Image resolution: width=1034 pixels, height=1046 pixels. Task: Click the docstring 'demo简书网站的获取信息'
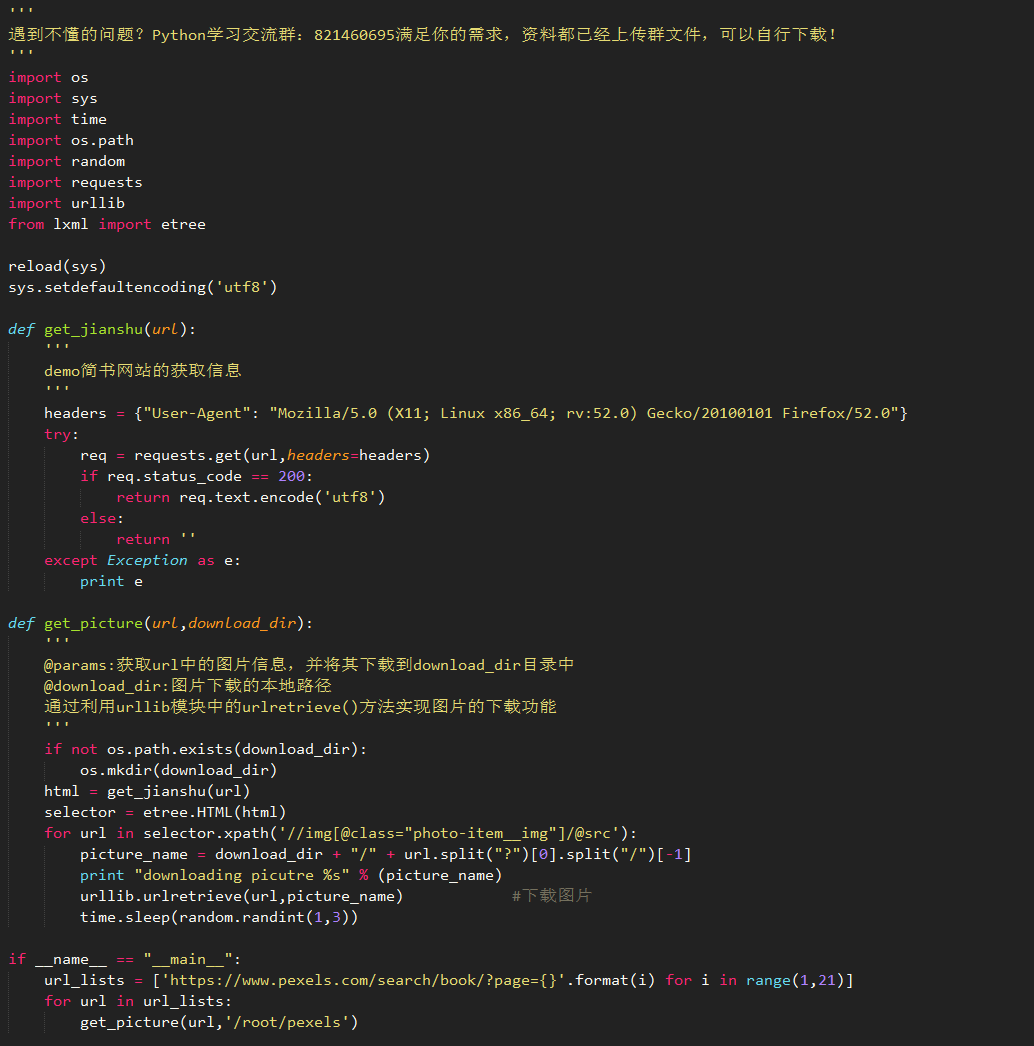point(143,371)
